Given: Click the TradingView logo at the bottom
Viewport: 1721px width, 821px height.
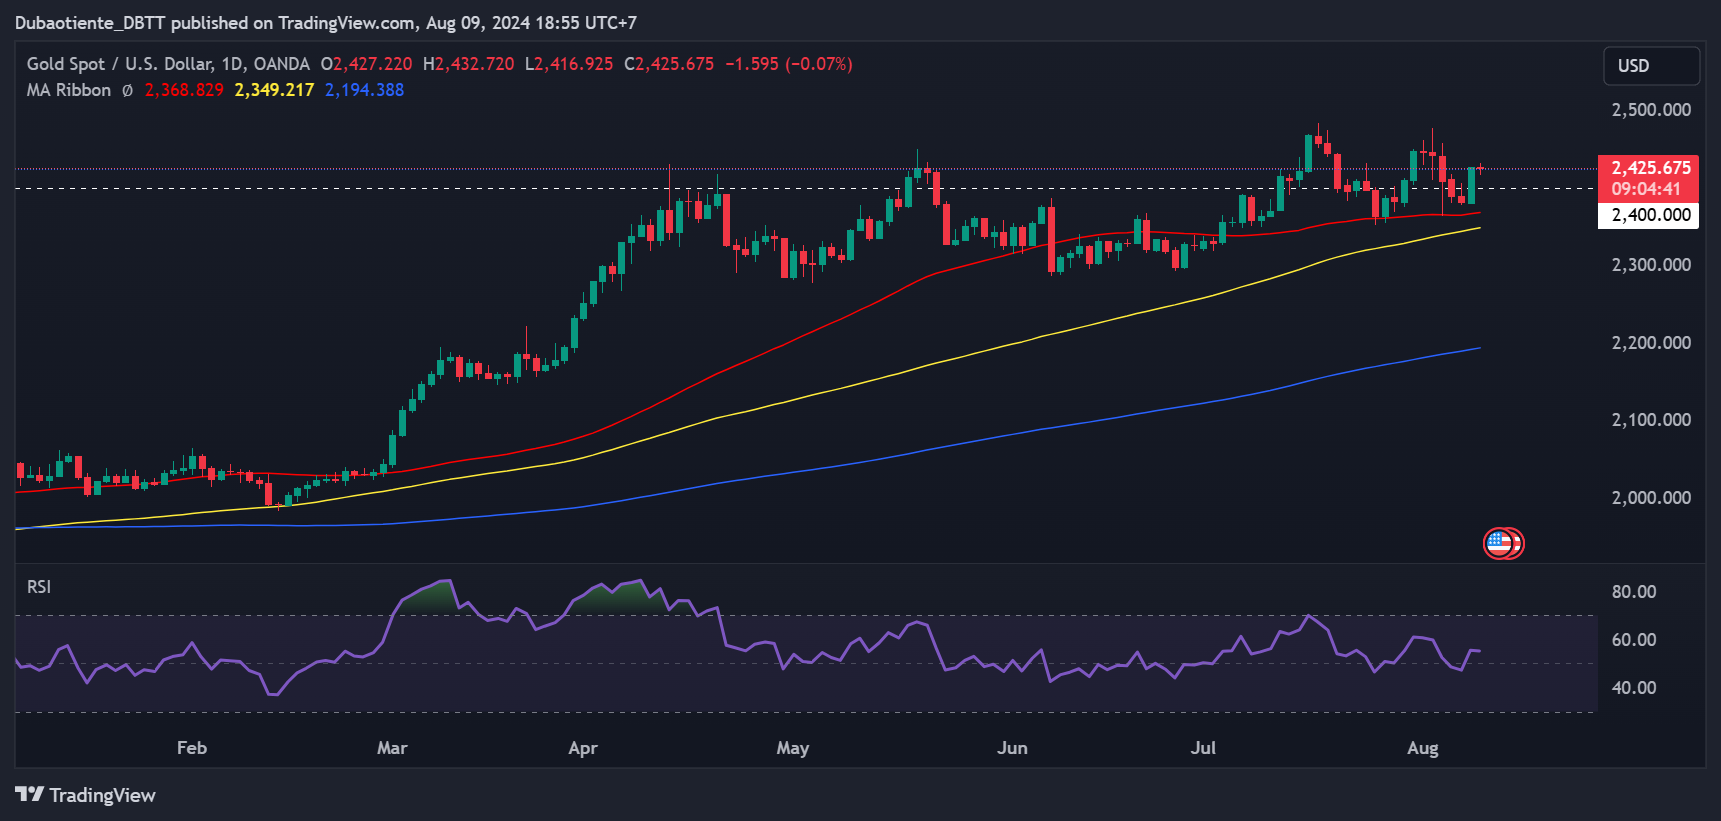Looking at the screenshot, I should [x=85, y=795].
